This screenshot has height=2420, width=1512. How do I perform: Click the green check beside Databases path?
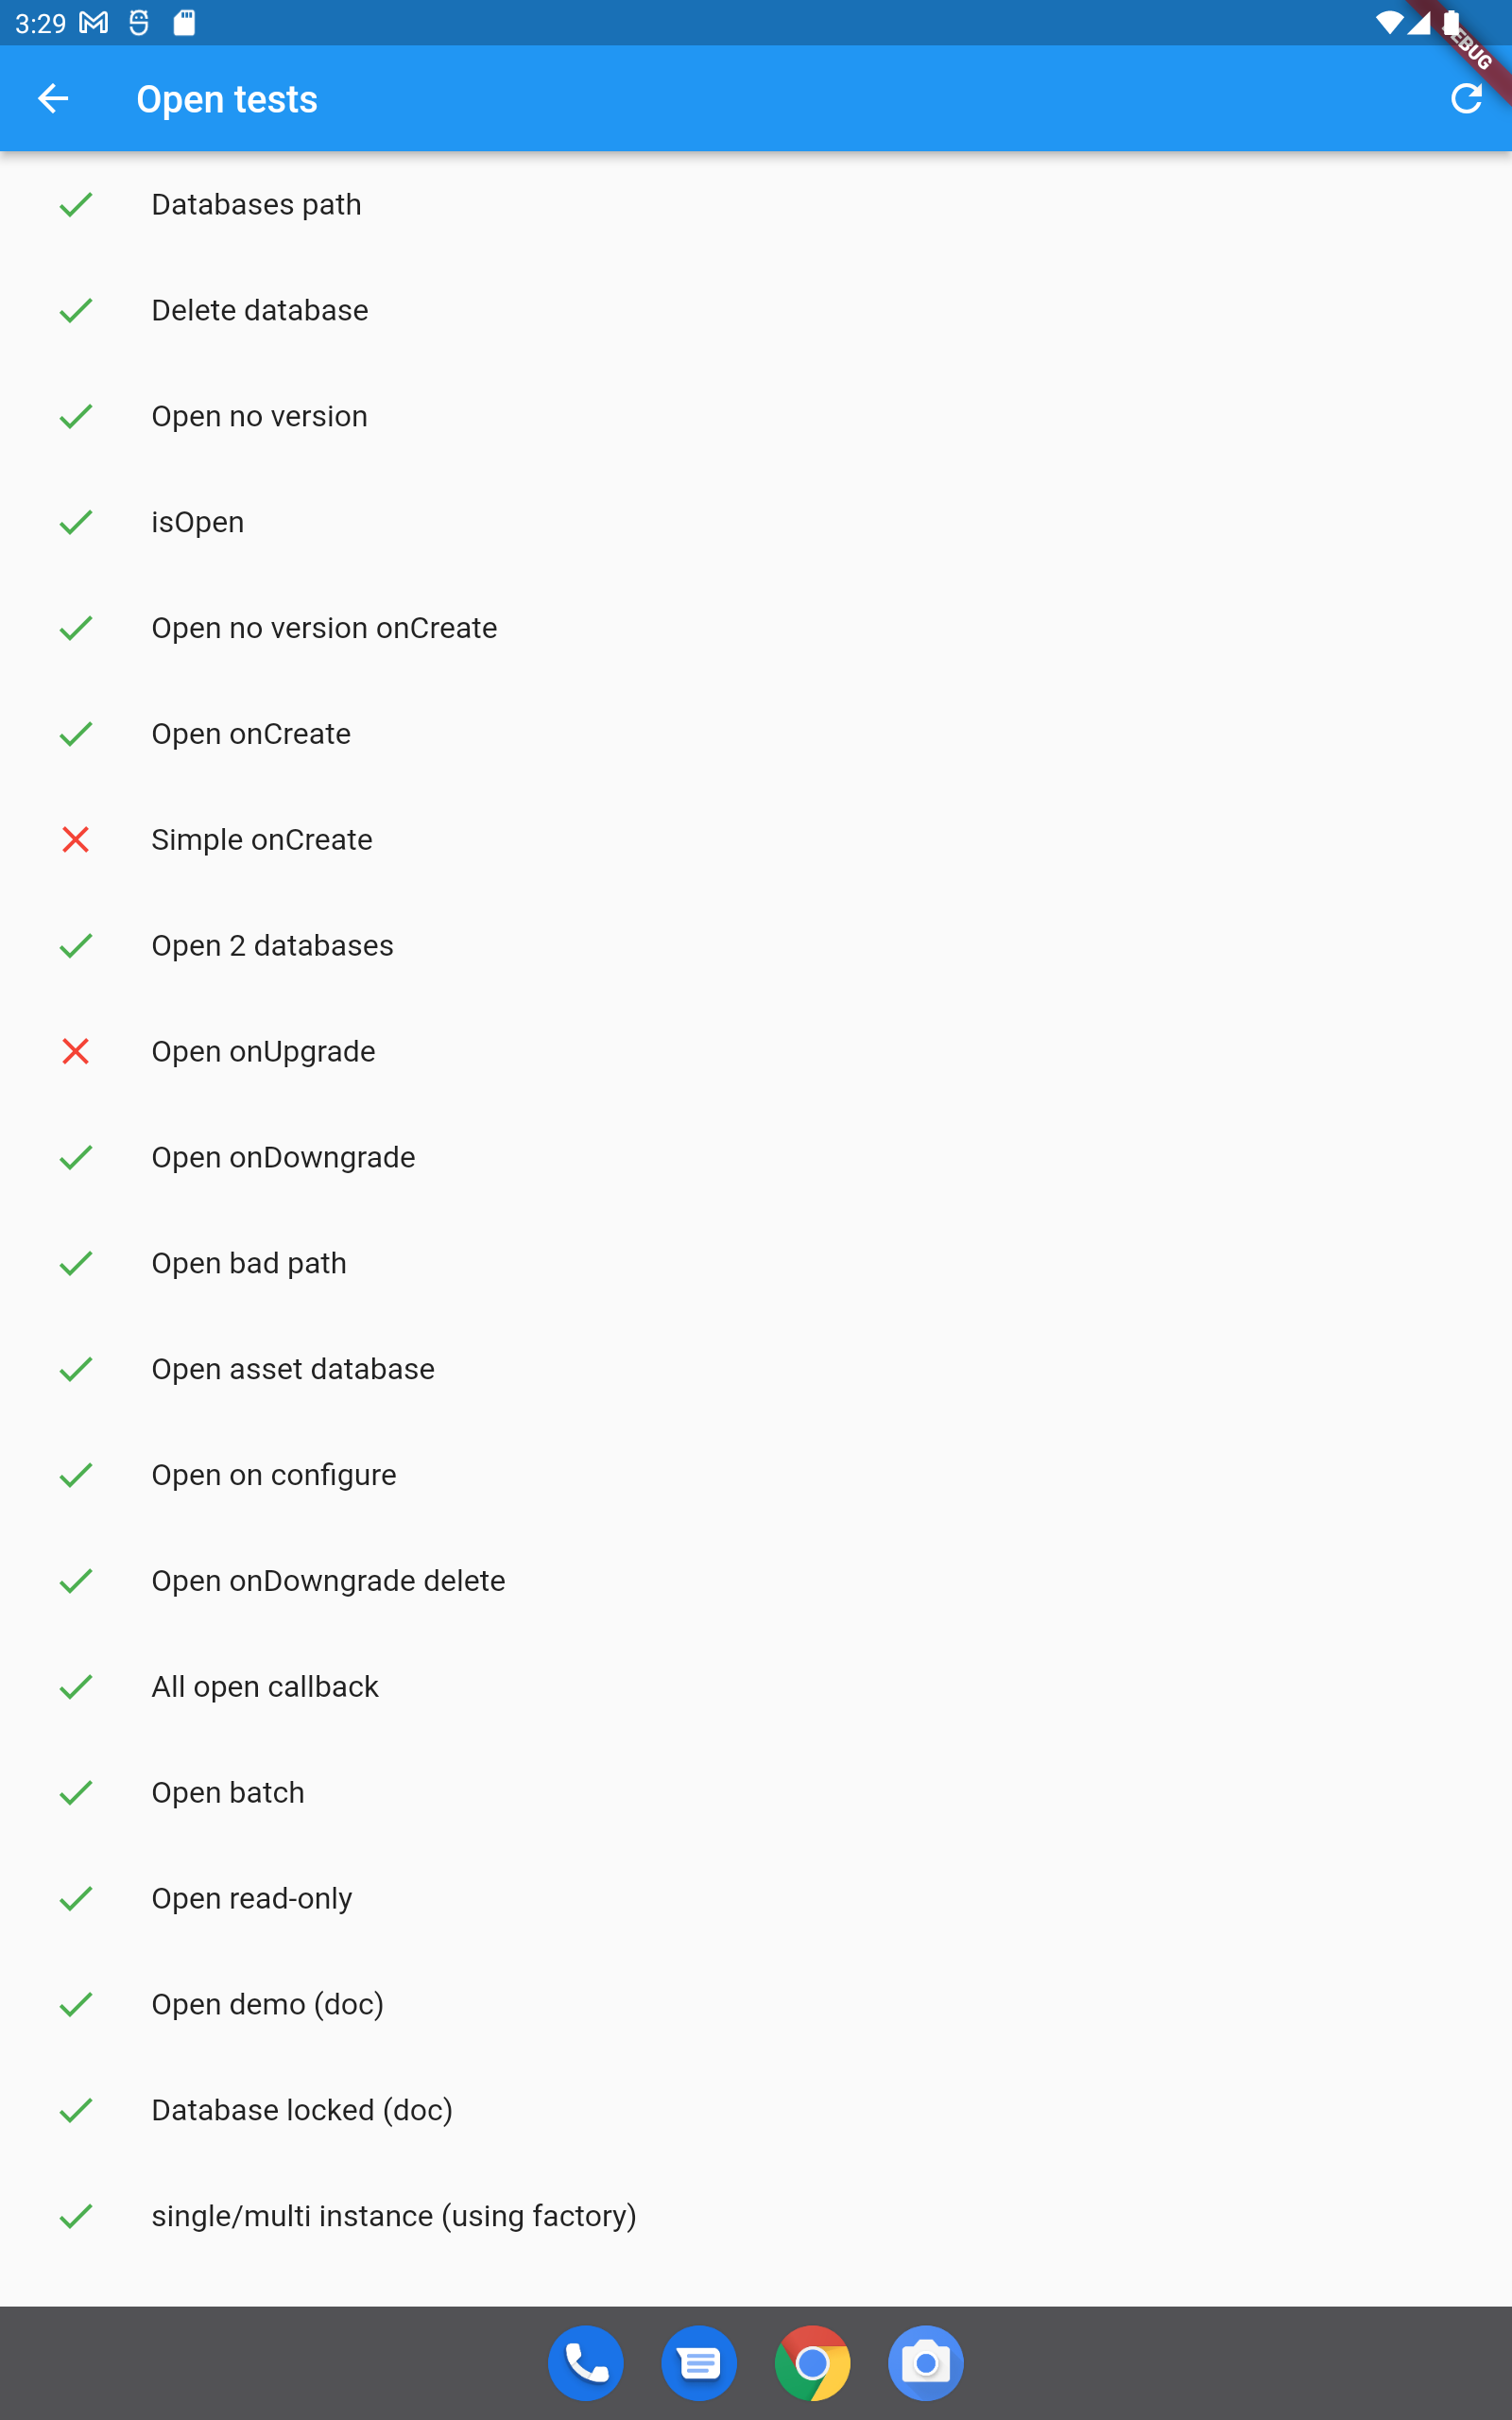click(x=77, y=204)
